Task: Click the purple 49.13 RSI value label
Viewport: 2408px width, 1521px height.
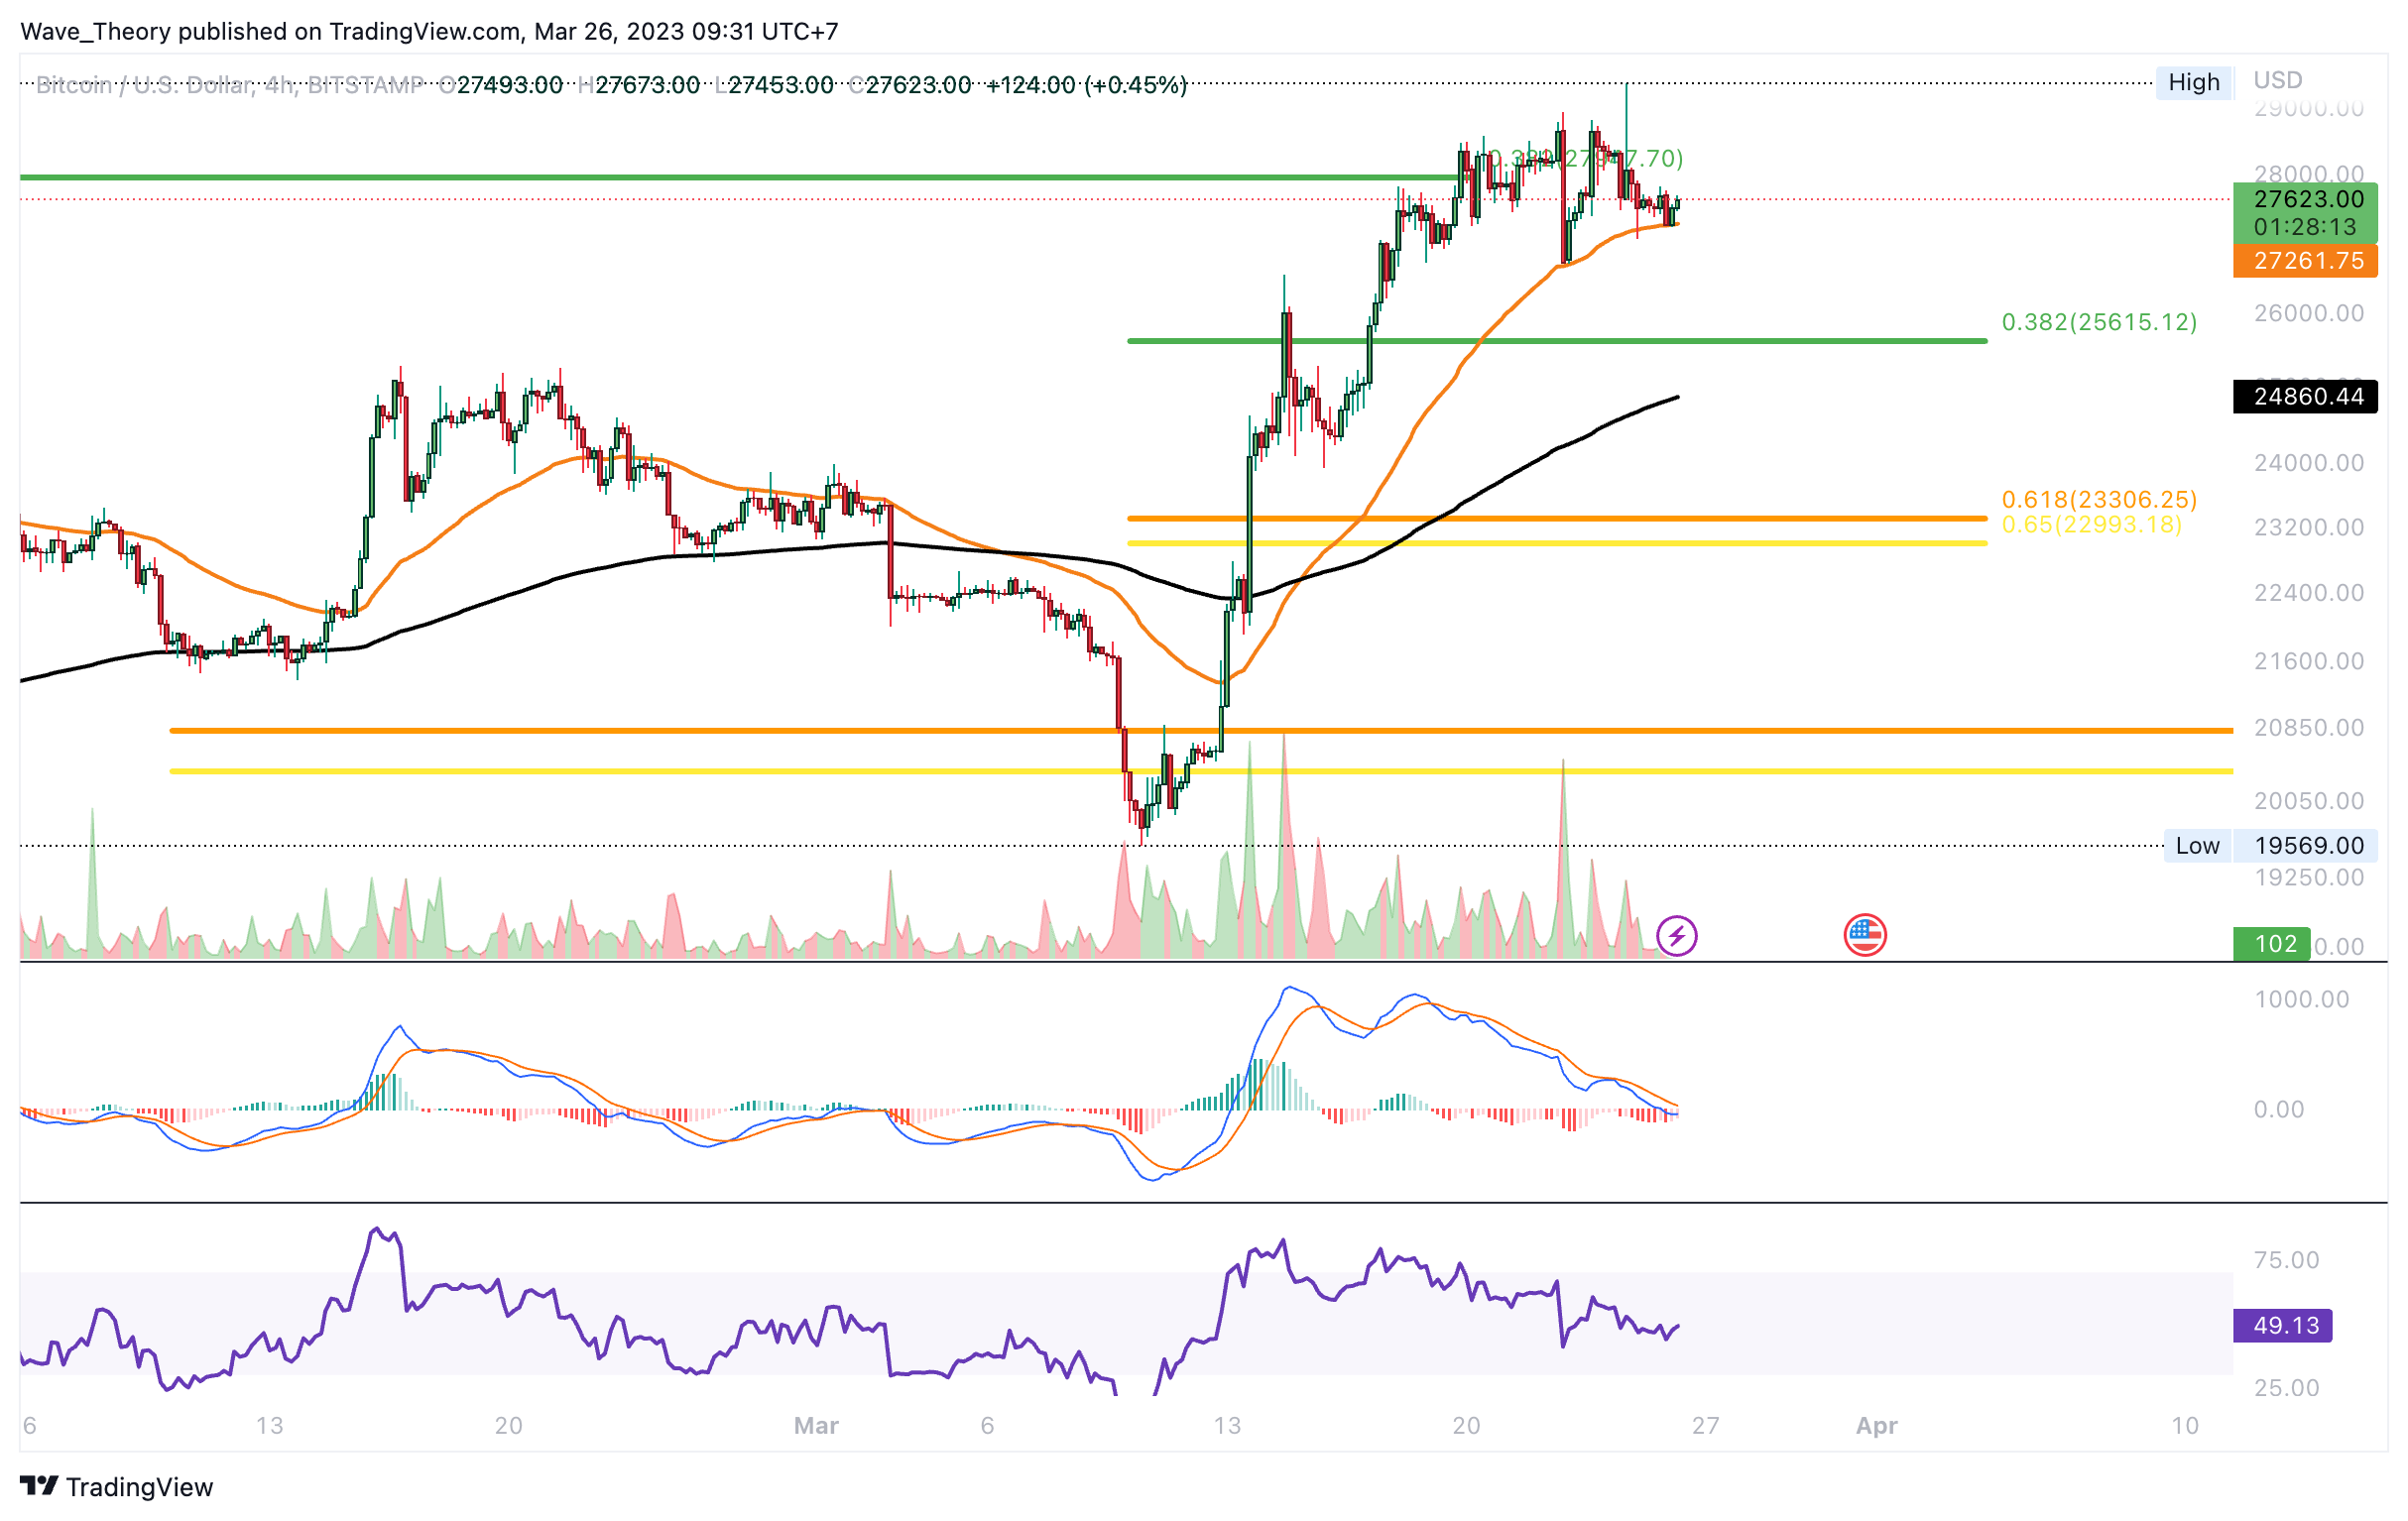Action: tap(2282, 1326)
